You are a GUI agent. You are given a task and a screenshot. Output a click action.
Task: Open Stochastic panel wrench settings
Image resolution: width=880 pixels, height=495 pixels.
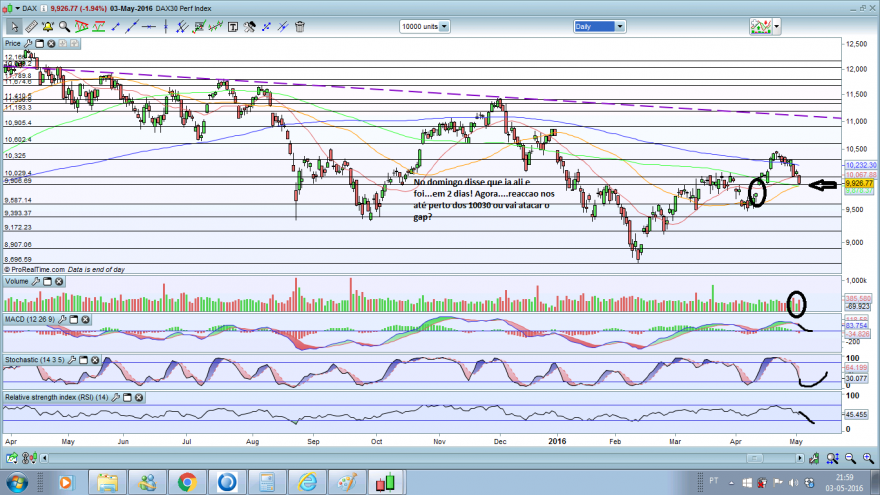point(72,360)
